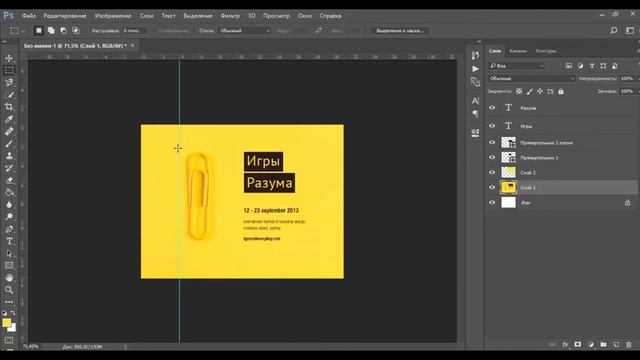Switch to the Каналы tab
This screenshot has width=640, height=360.
point(518,51)
